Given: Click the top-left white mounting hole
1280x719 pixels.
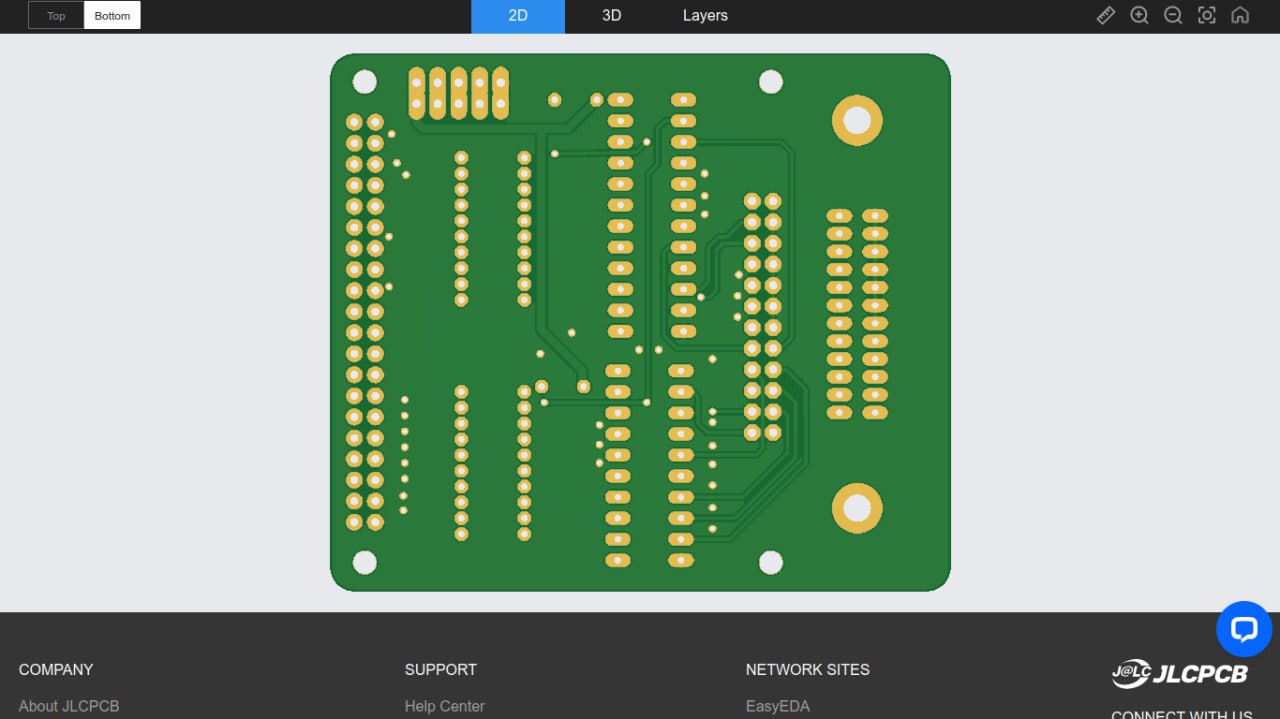Looking at the screenshot, I should [365, 82].
